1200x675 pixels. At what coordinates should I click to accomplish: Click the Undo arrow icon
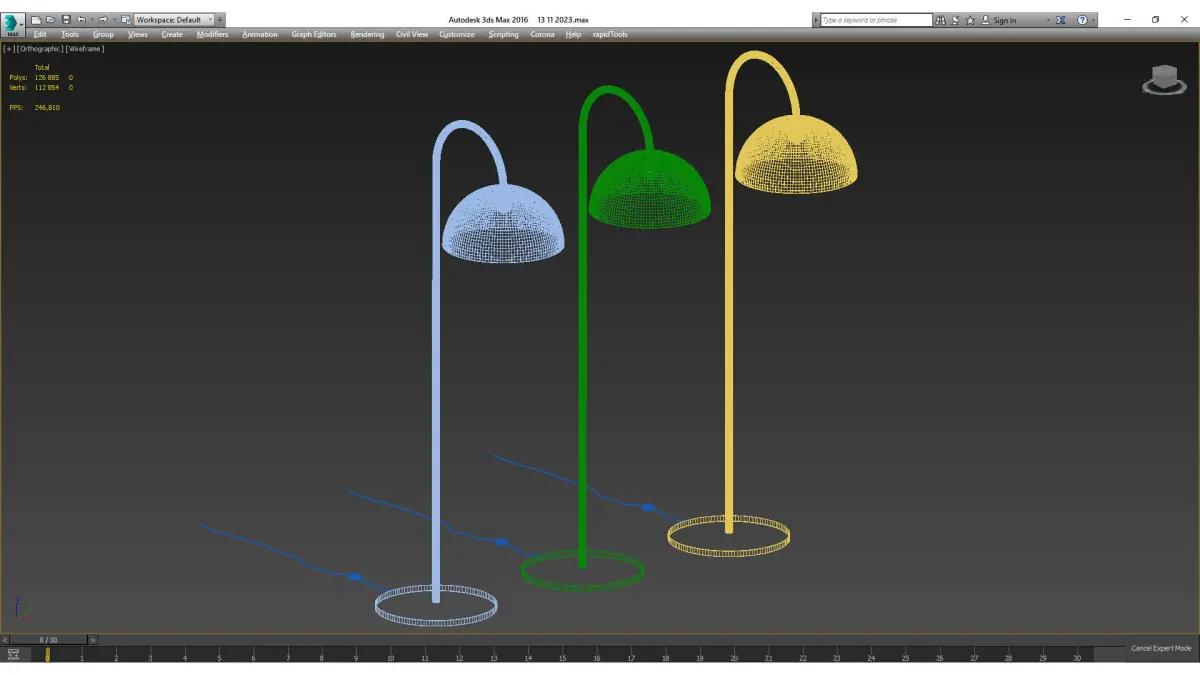pyautogui.click(x=81, y=20)
